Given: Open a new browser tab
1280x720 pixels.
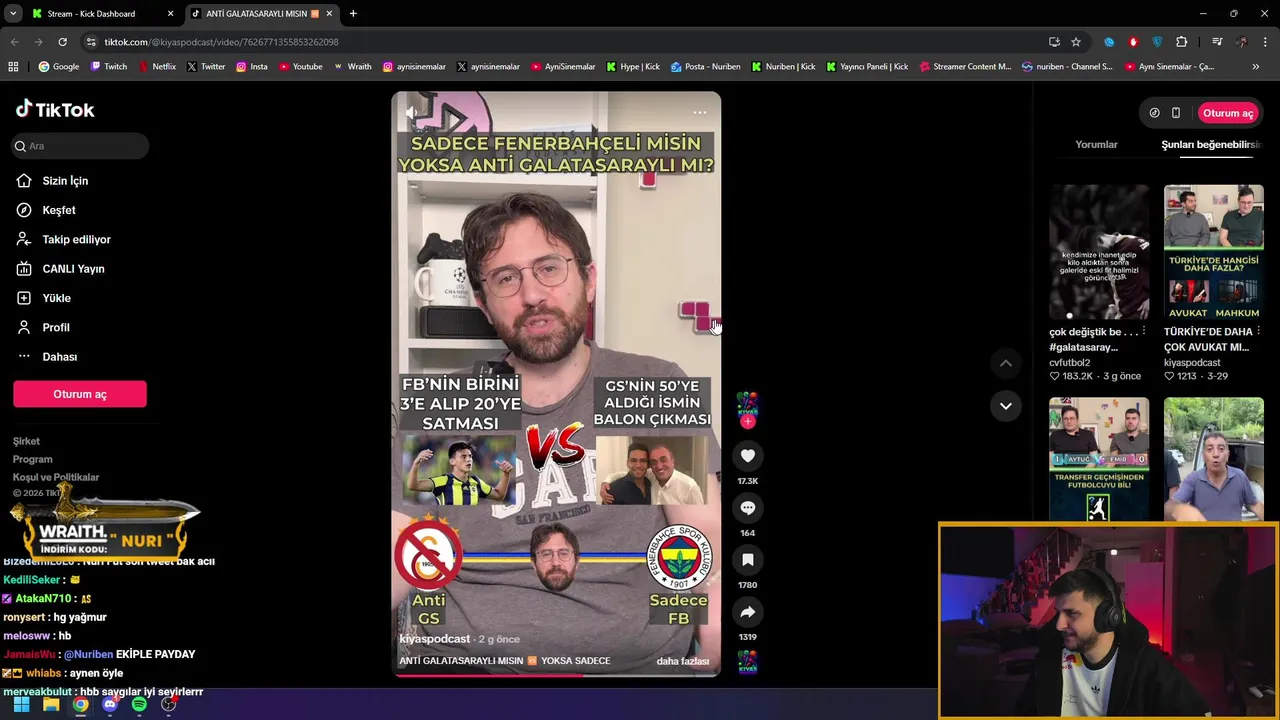Looking at the screenshot, I should coord(353,14).
